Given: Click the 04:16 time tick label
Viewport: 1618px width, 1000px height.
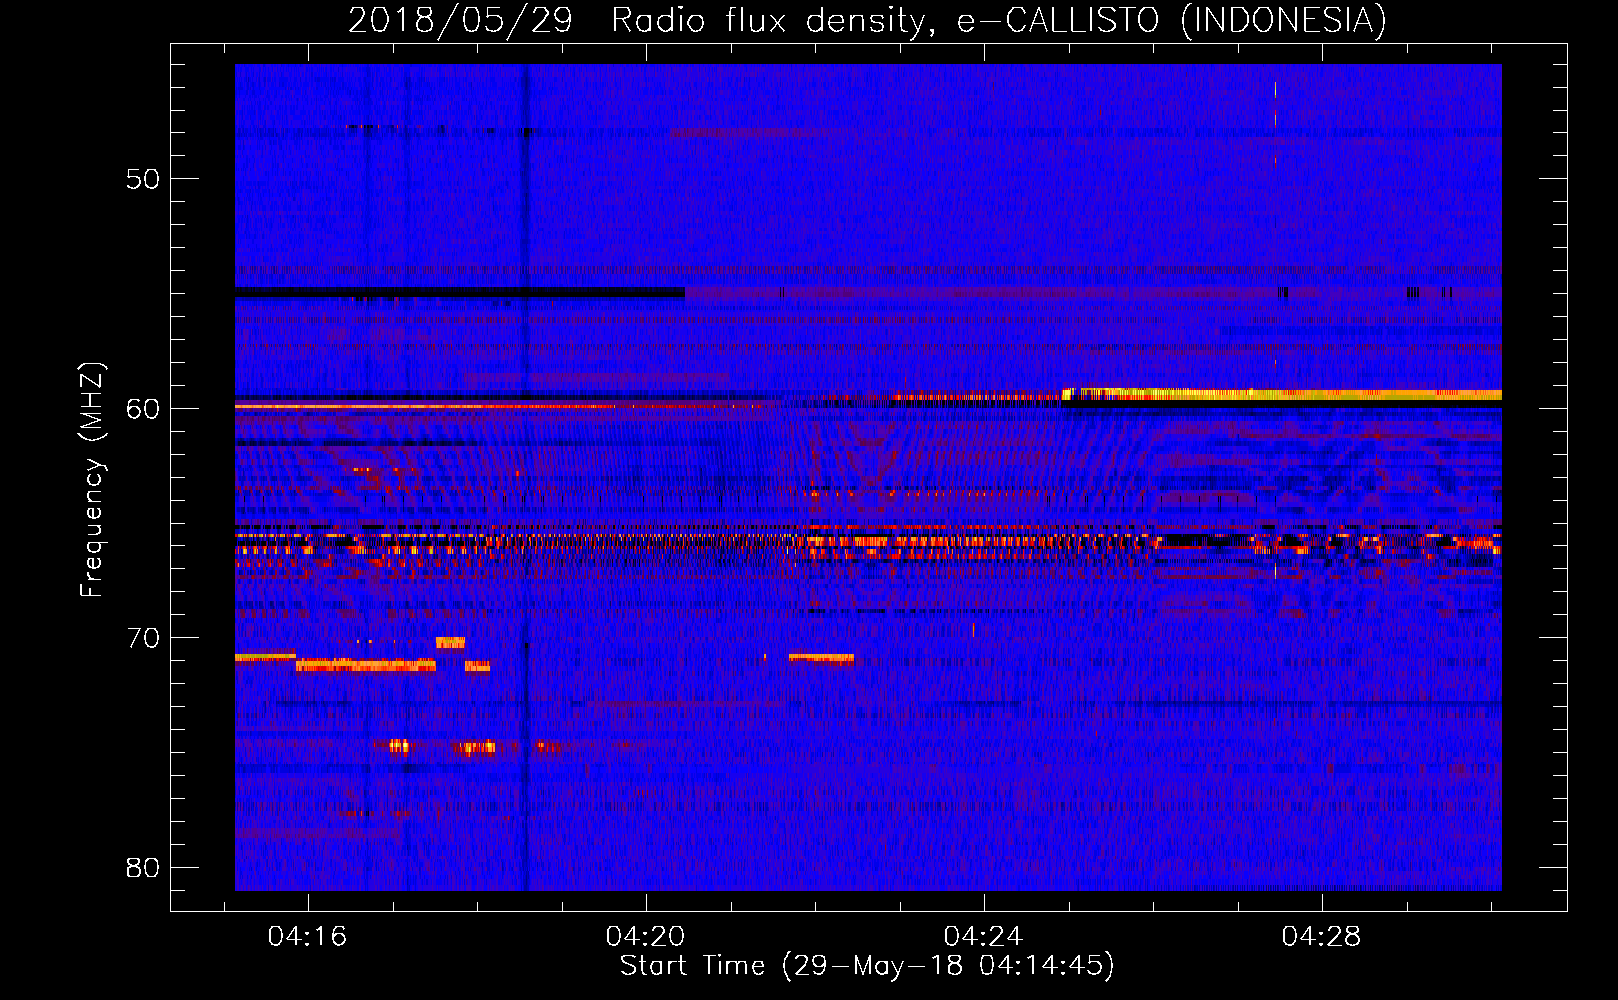Looking at the screenshot, I should click(x=307, y=936).
